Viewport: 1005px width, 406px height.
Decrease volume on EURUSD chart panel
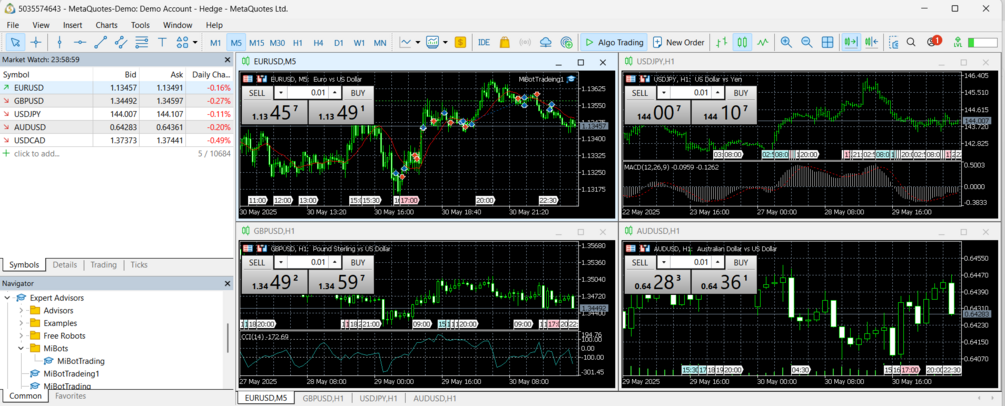[x=281, y=92]
